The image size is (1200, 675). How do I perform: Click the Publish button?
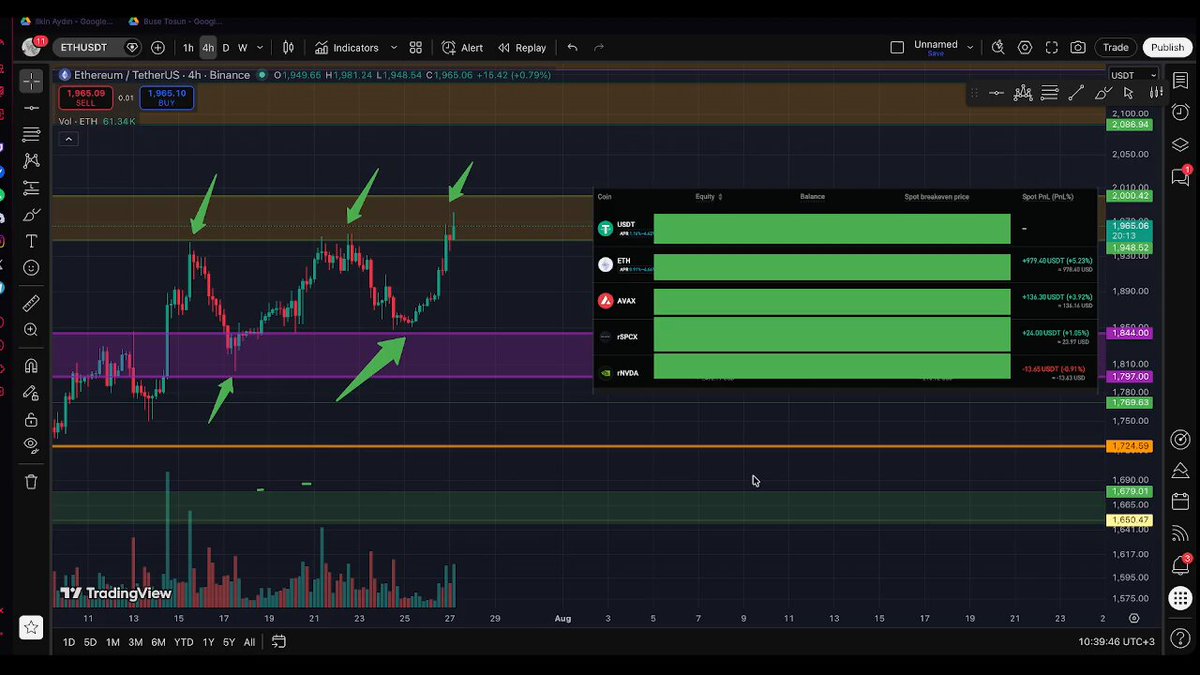(x=1167, y=47)
